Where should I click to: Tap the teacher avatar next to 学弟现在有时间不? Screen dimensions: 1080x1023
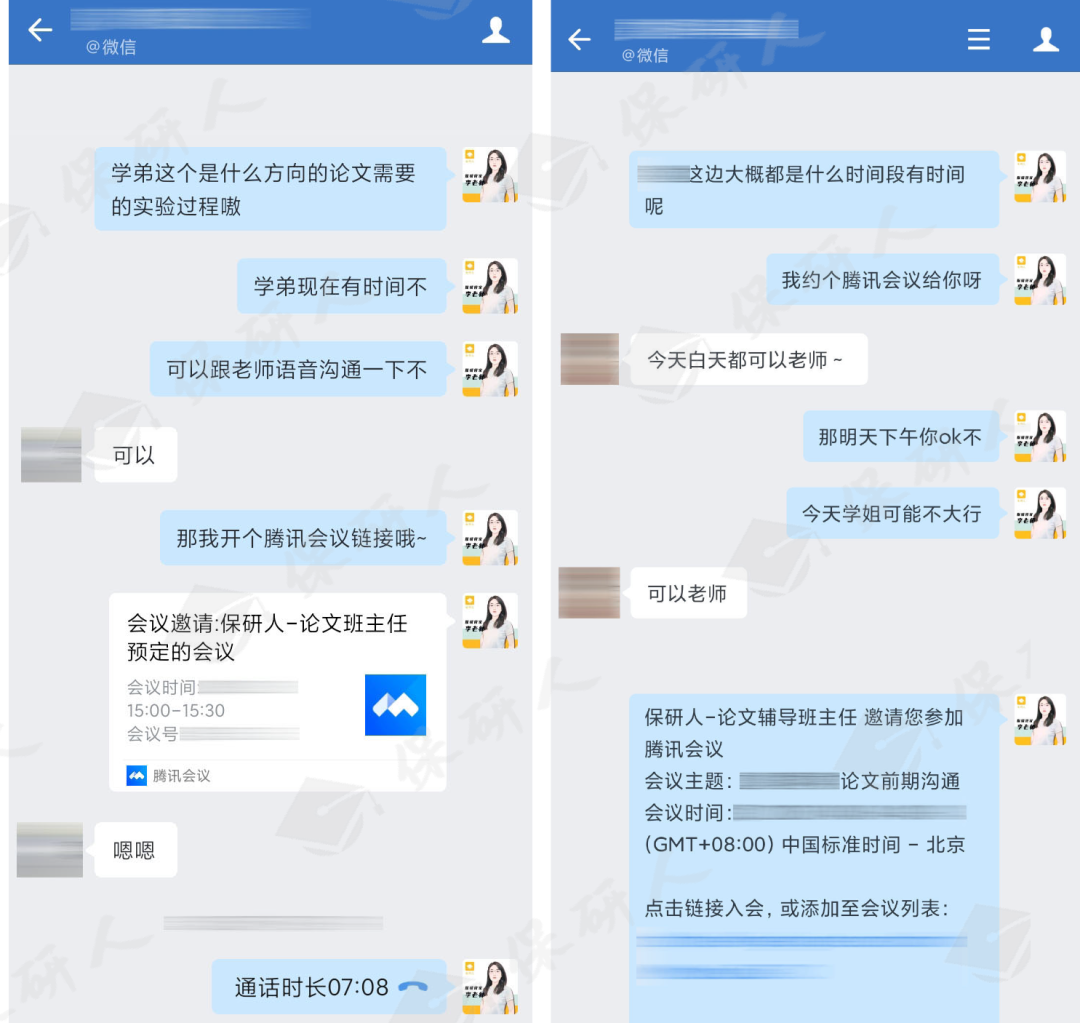click(490, 286)
